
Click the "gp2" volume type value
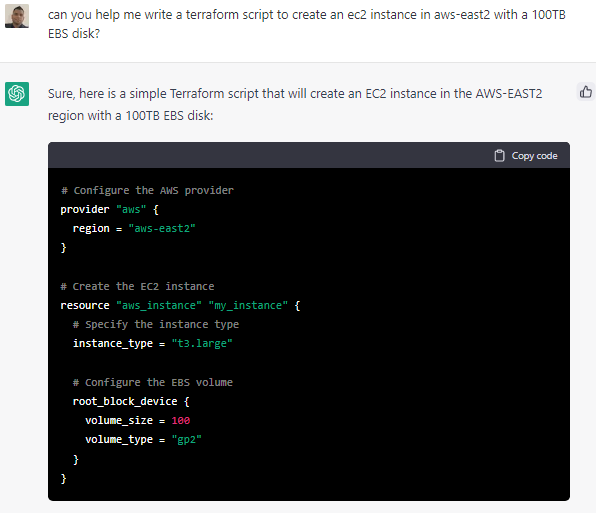186,440
